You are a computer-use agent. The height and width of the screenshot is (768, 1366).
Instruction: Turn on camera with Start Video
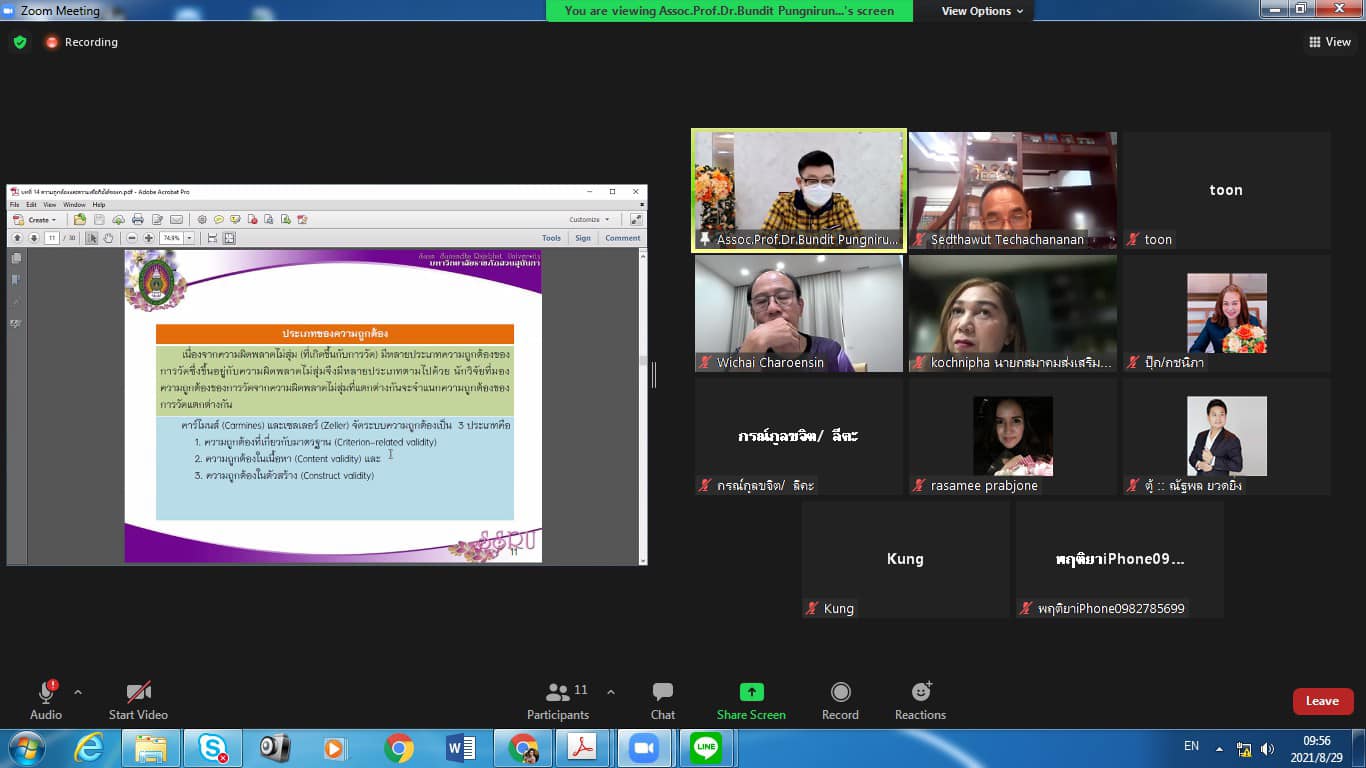click(x=138, y=700)
